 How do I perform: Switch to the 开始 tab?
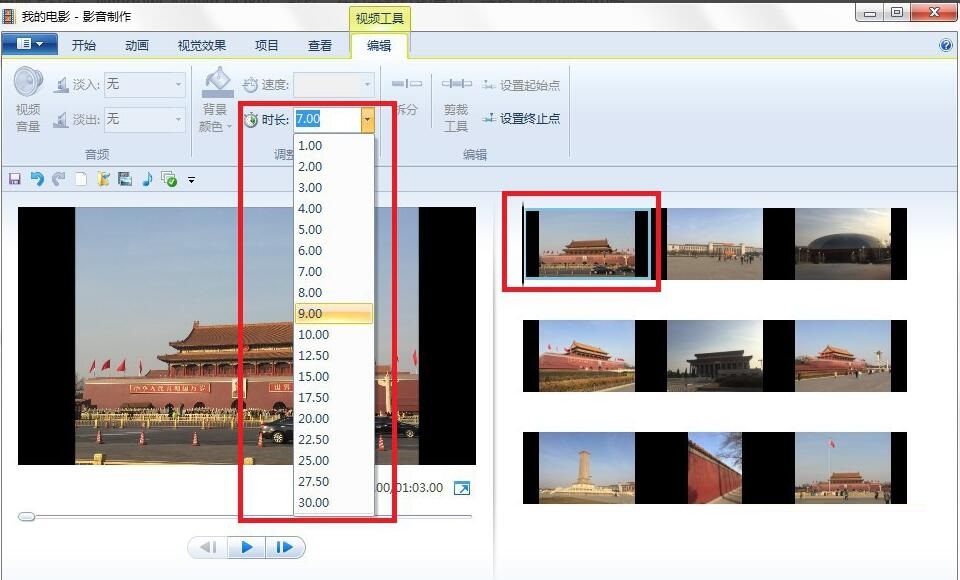[83, 45]
